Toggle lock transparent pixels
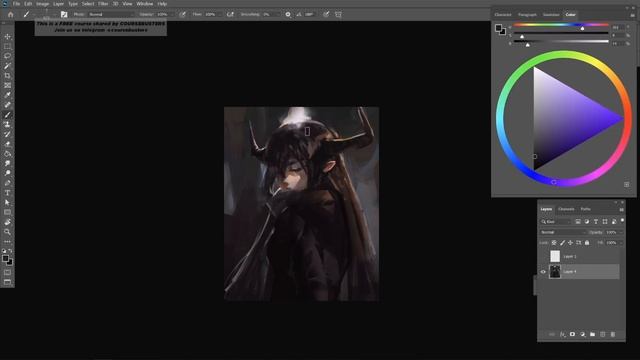 554,243
